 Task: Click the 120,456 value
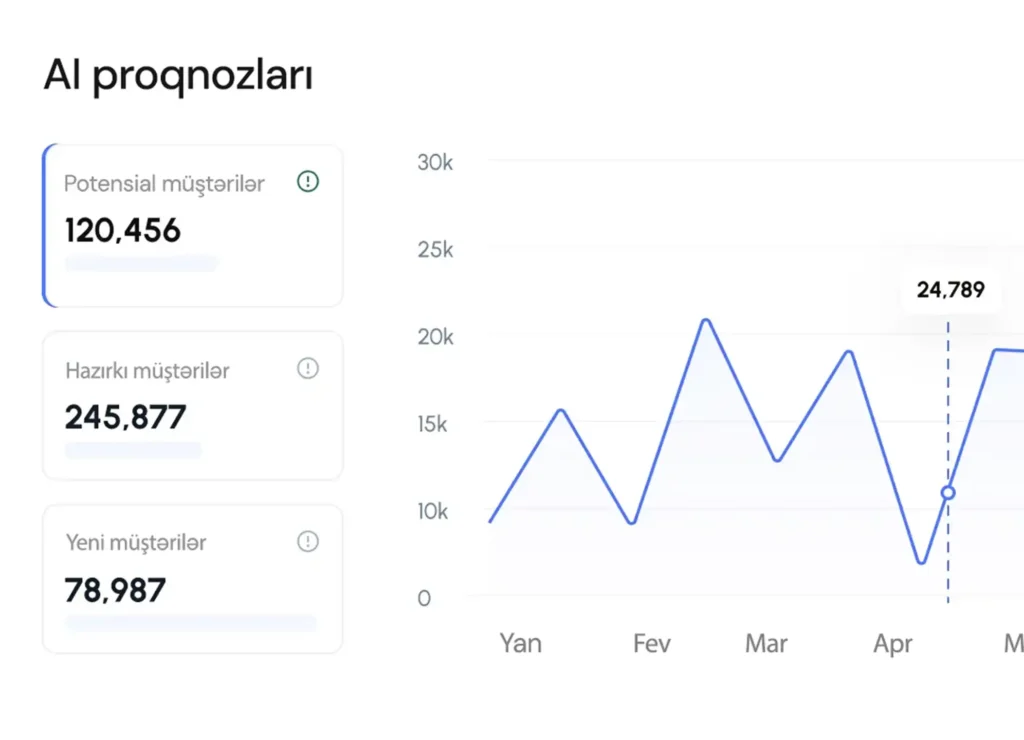coord(123,231)
